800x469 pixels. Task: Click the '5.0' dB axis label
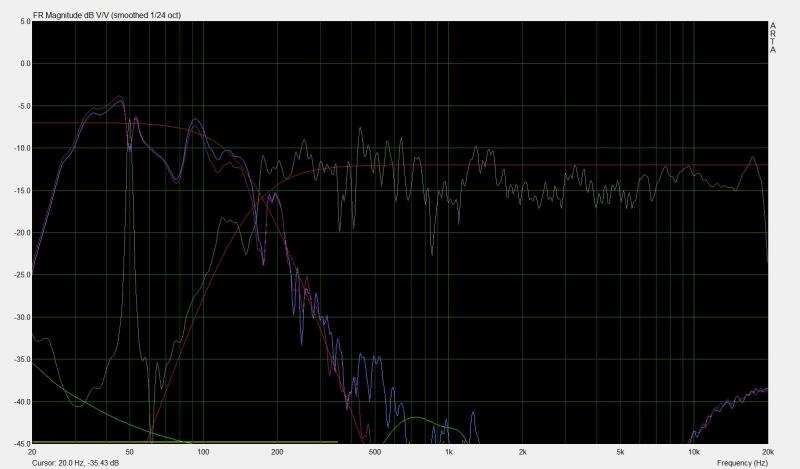coord(26,21)
